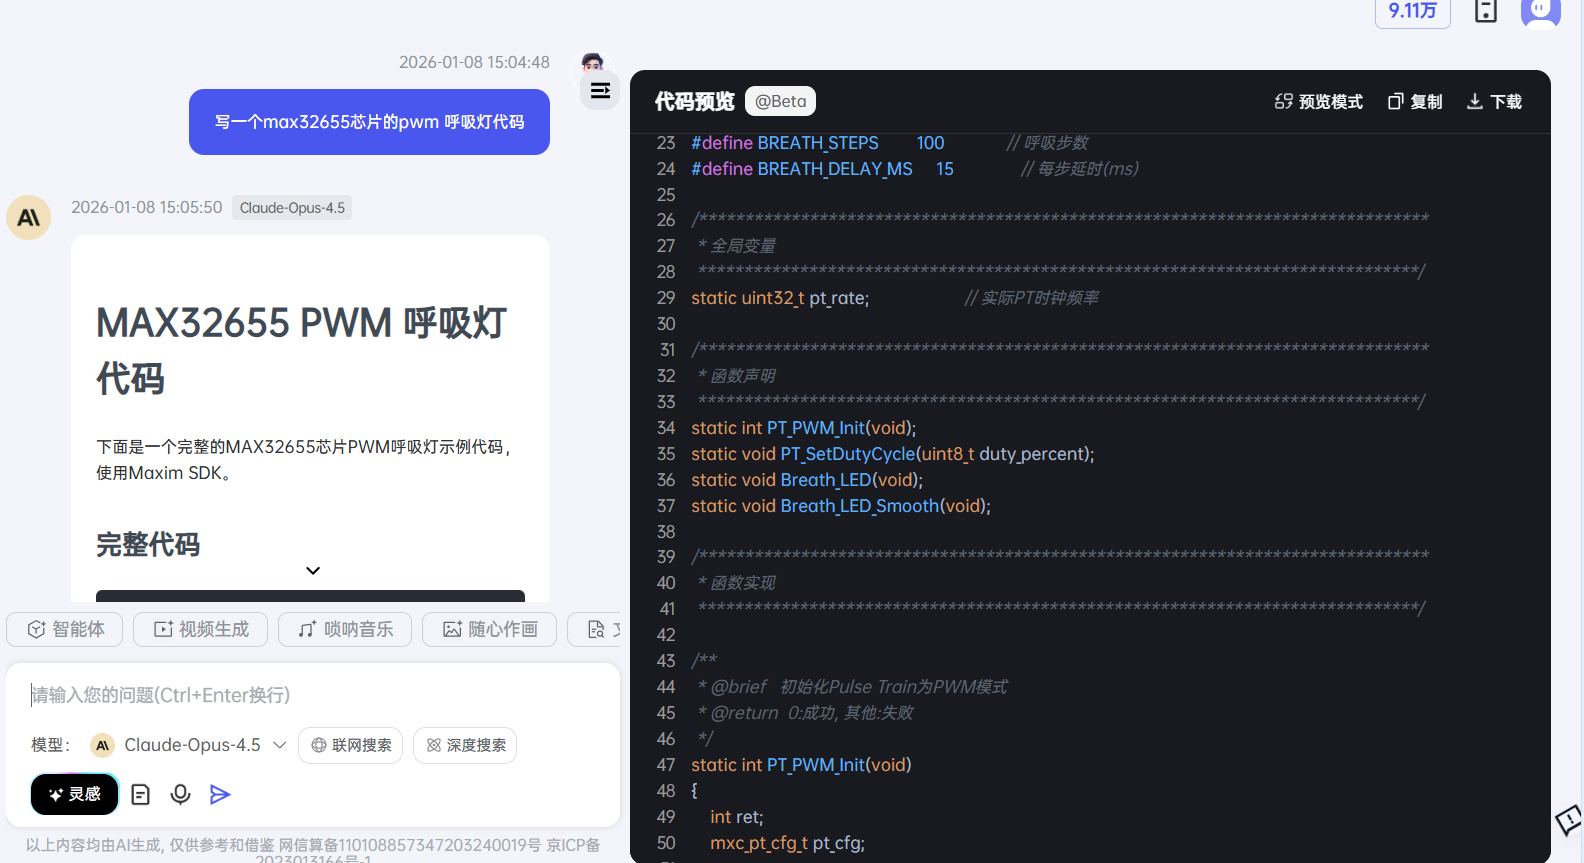Image resolution: width=1584 pixels, height=863 pixels.
Task: Select the 视频生成 video generation tab
Action: pyautogui.click(x=201, y=629)
